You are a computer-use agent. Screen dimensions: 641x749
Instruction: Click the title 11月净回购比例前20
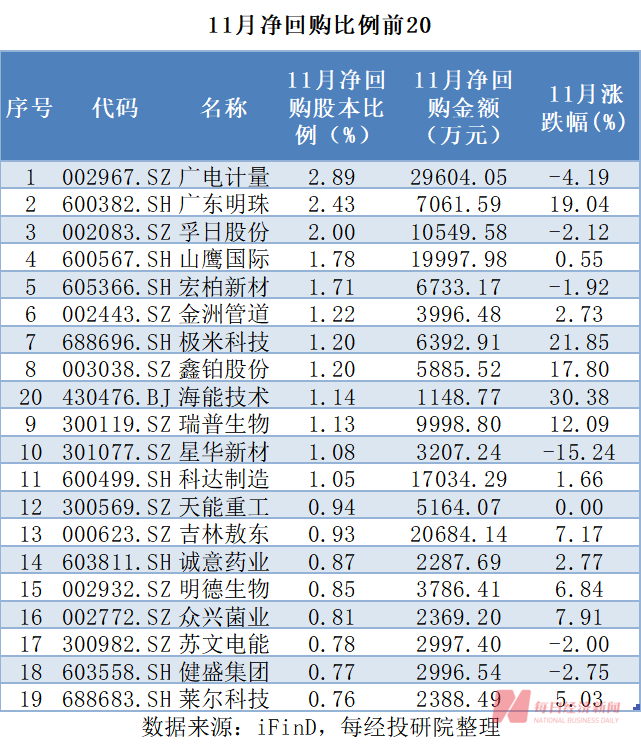point(320,25)
